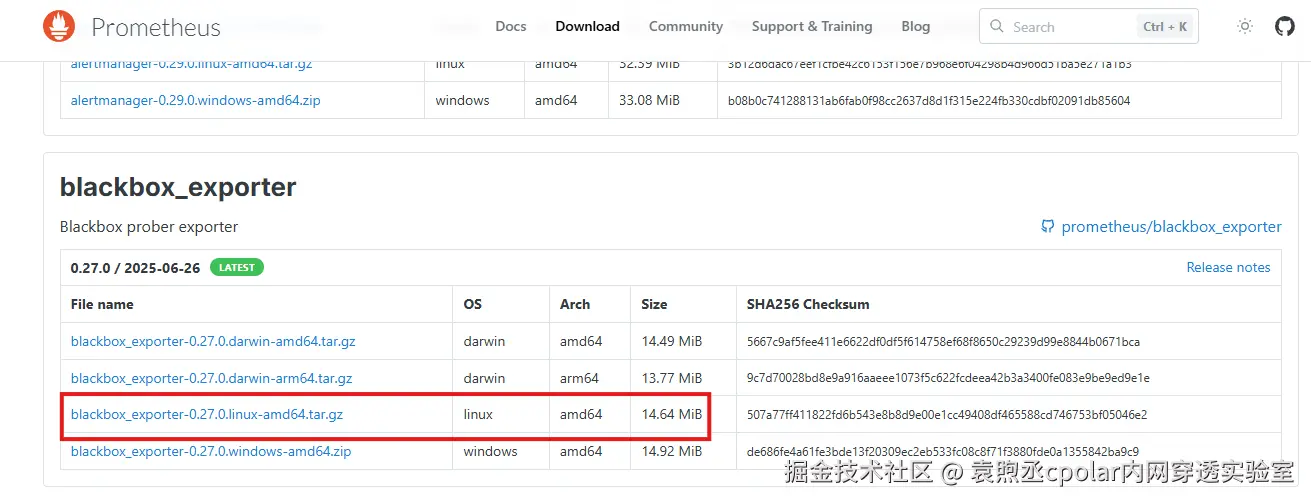Click the blackbox_exporter section heading
This screenshot has width=1311, height=503.
178,187
